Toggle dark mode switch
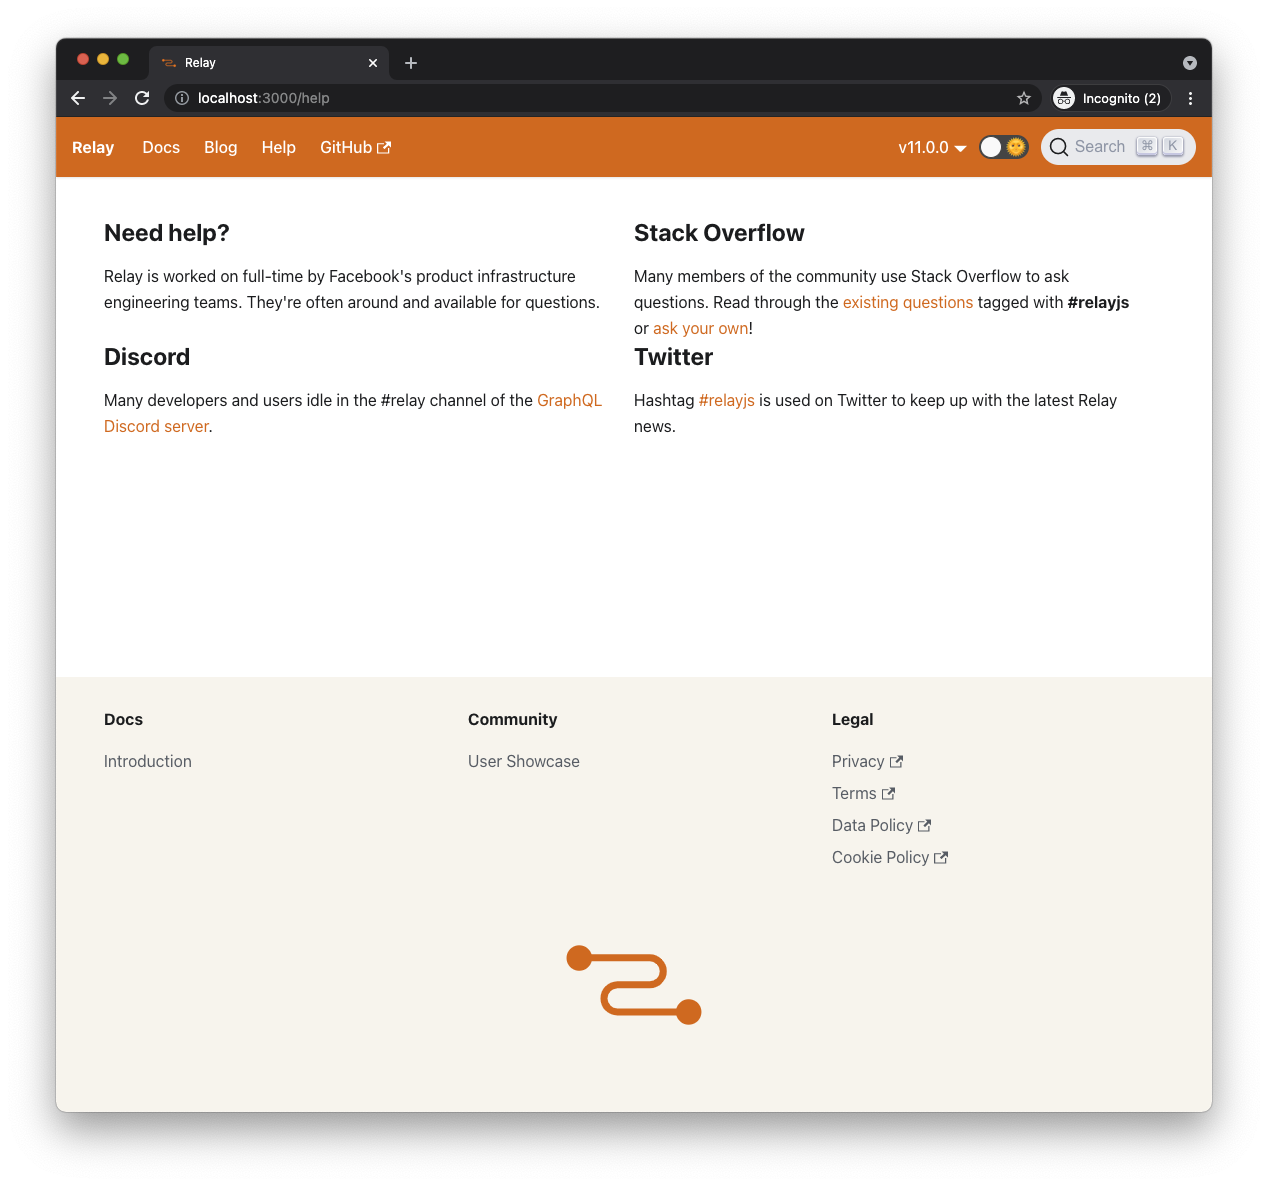1268x1186 pixels. [x=1004, y=147]
